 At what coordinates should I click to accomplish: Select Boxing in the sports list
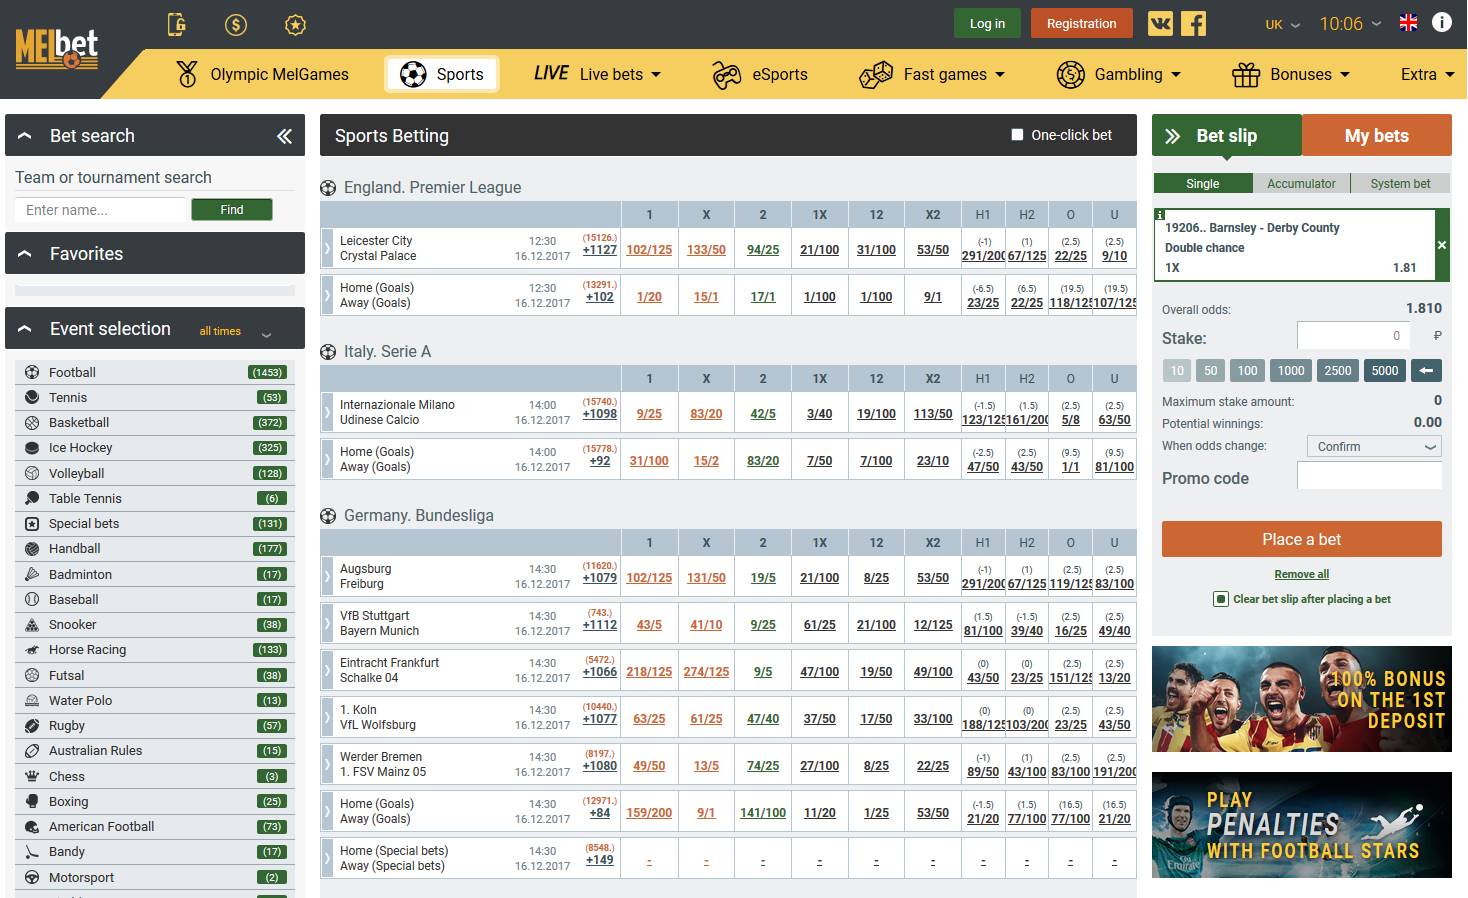tap(155, 801)
